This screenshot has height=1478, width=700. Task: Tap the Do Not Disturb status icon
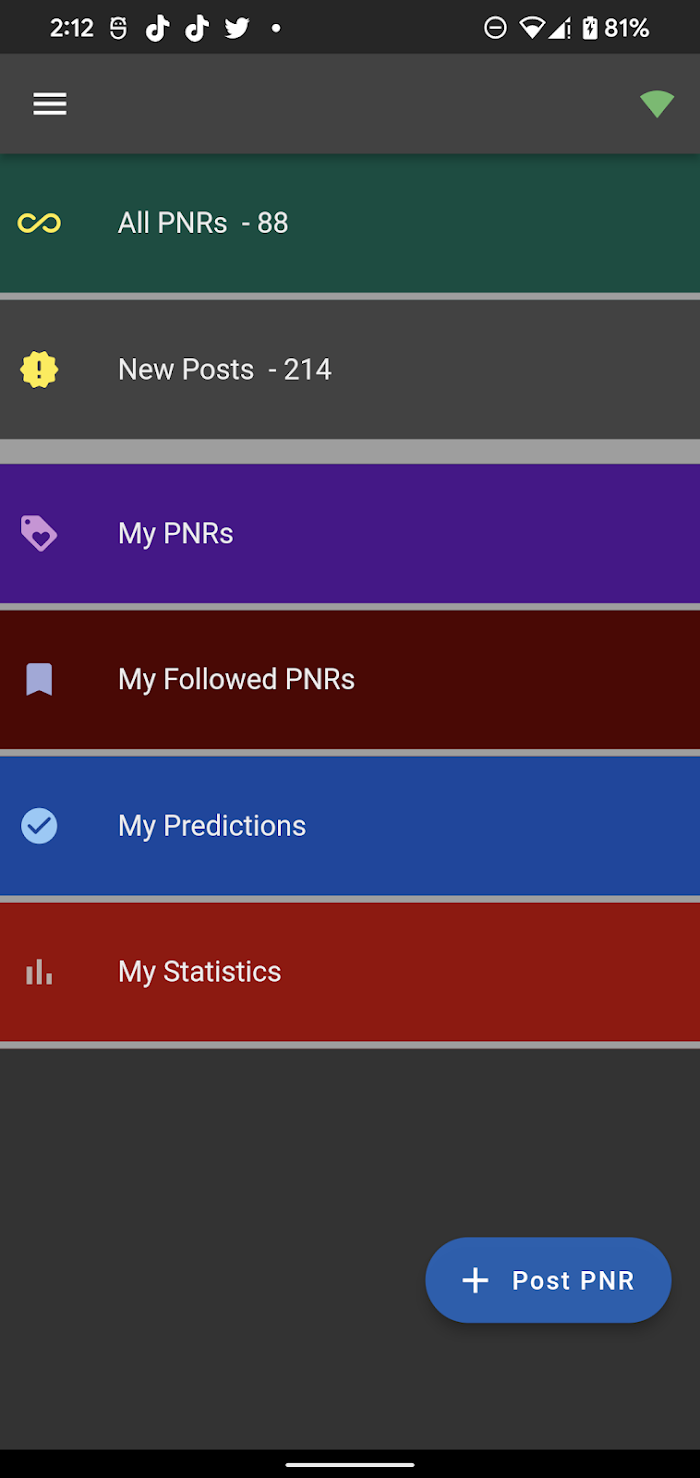point(495,28)
